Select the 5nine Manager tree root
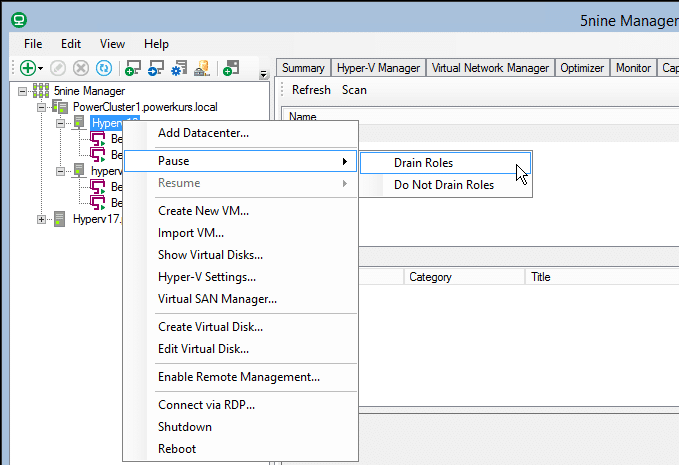Viewport: 679px width, 465px height. [x=89, y=91]
